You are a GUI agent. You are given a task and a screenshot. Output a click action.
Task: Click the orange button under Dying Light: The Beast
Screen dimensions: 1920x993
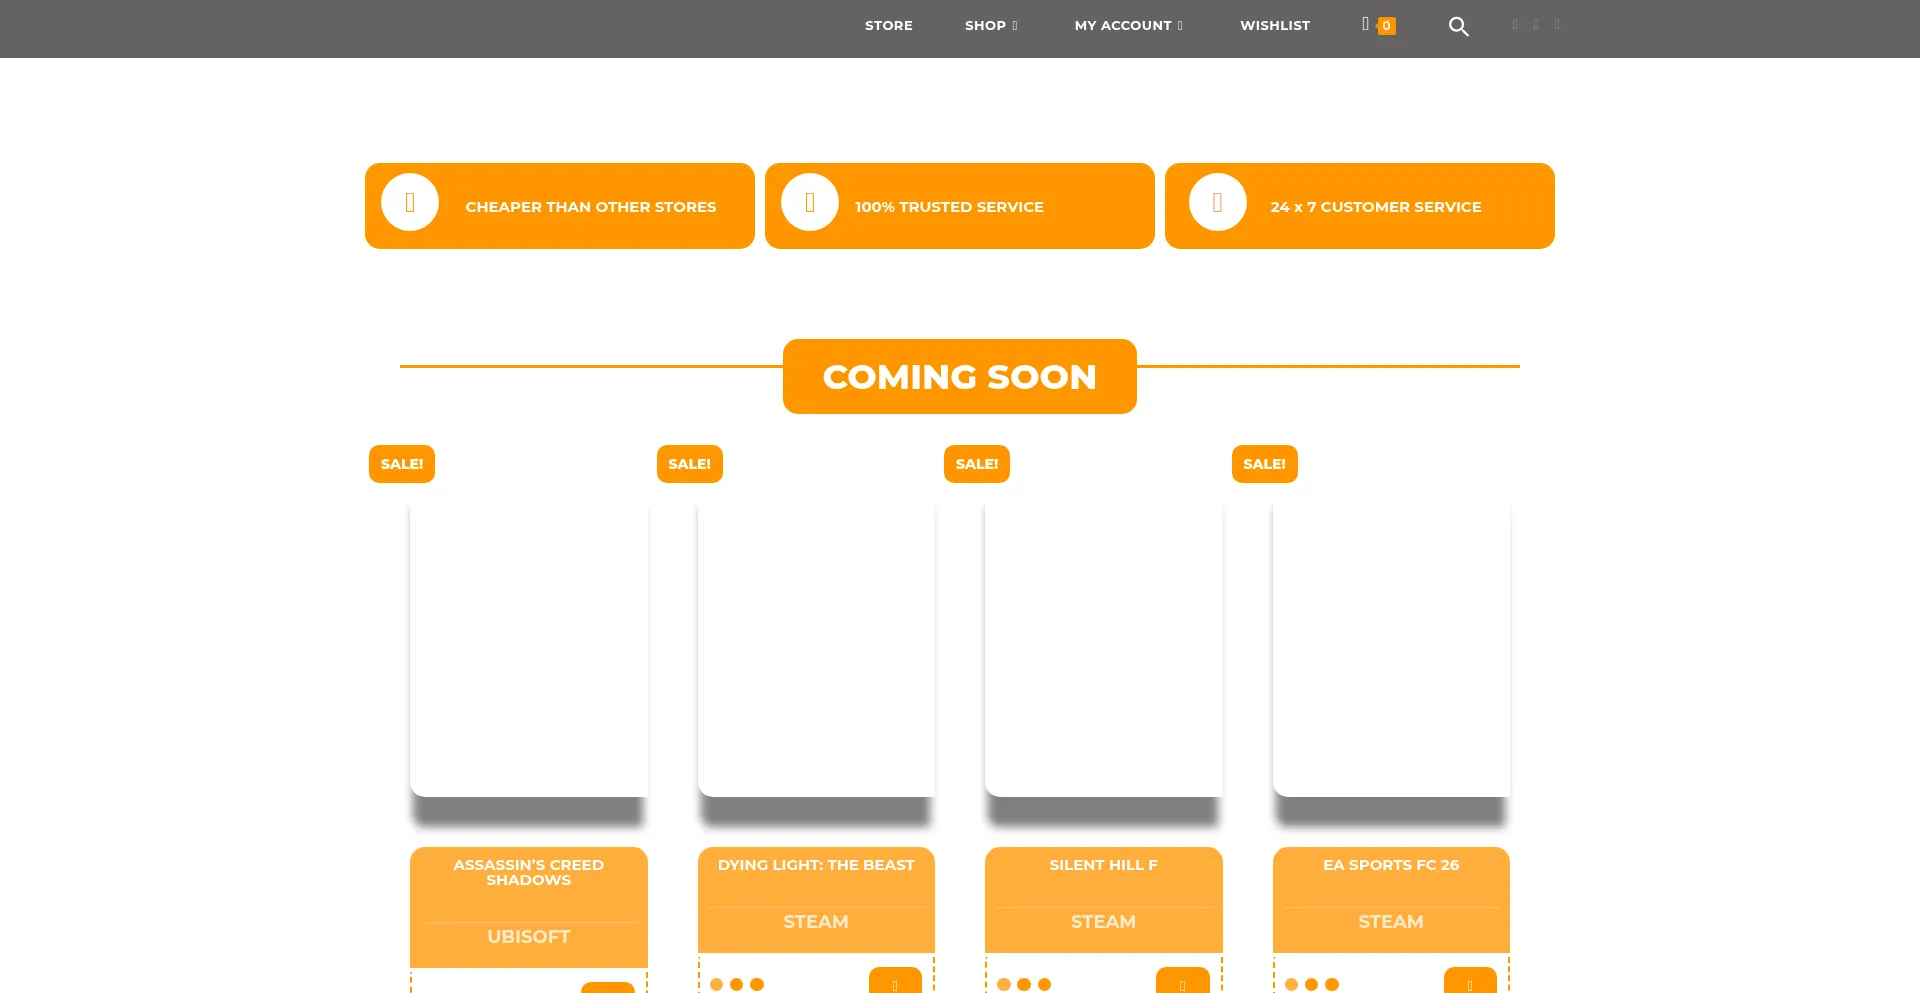(x=895, y=981)
